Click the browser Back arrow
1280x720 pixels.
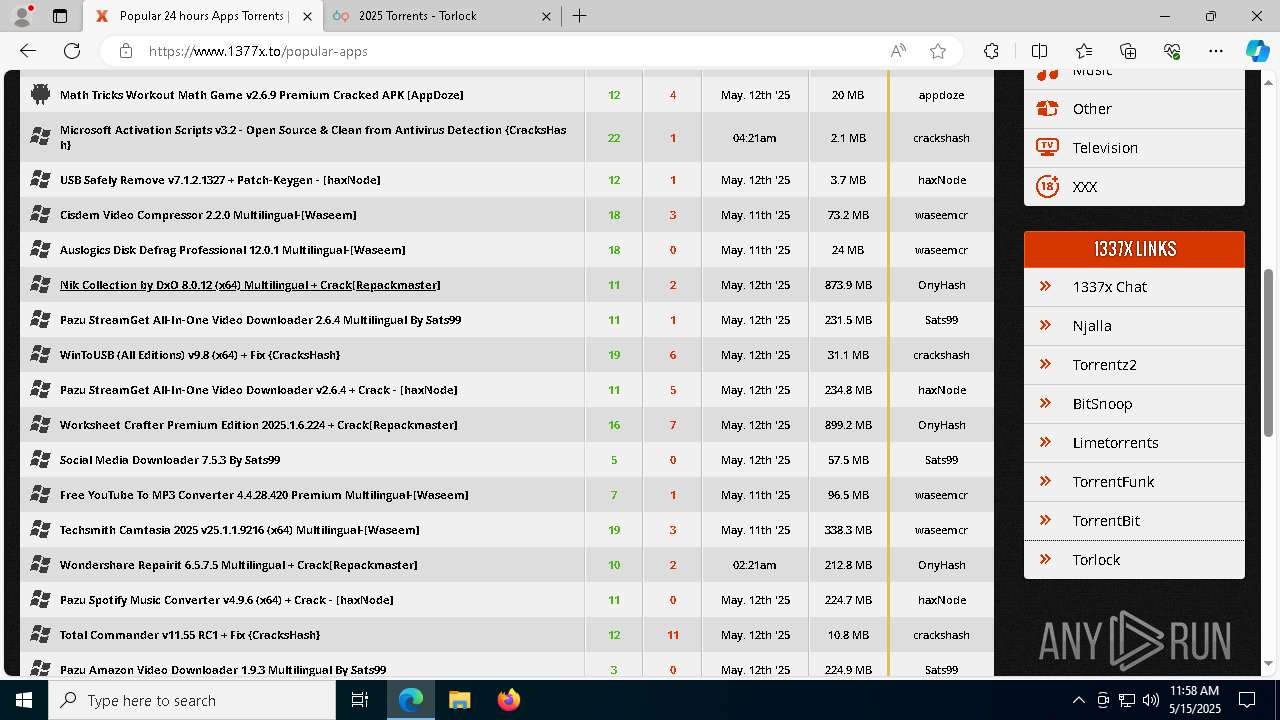tap(28, 51)
